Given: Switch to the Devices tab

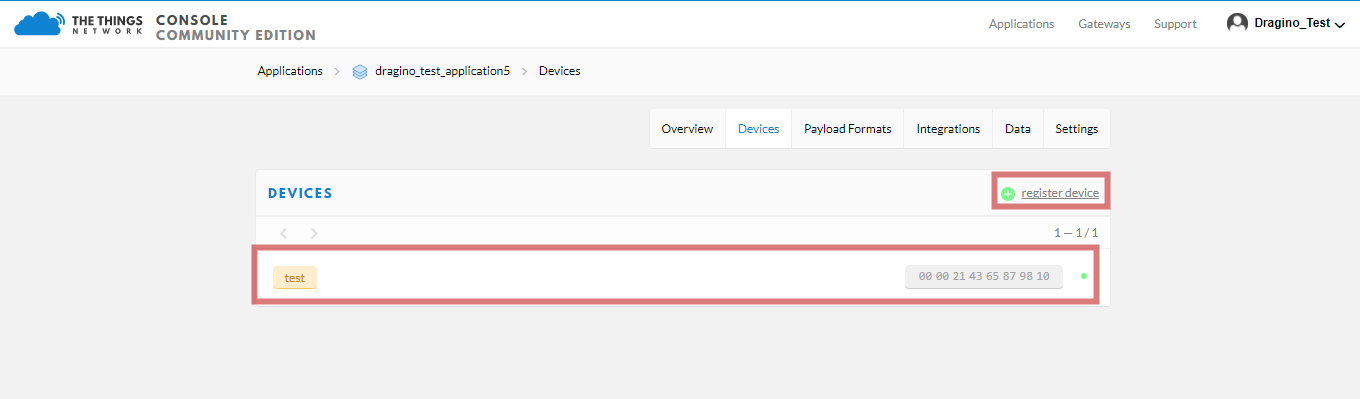Looking at the screenshot, I should coord(758,129).
